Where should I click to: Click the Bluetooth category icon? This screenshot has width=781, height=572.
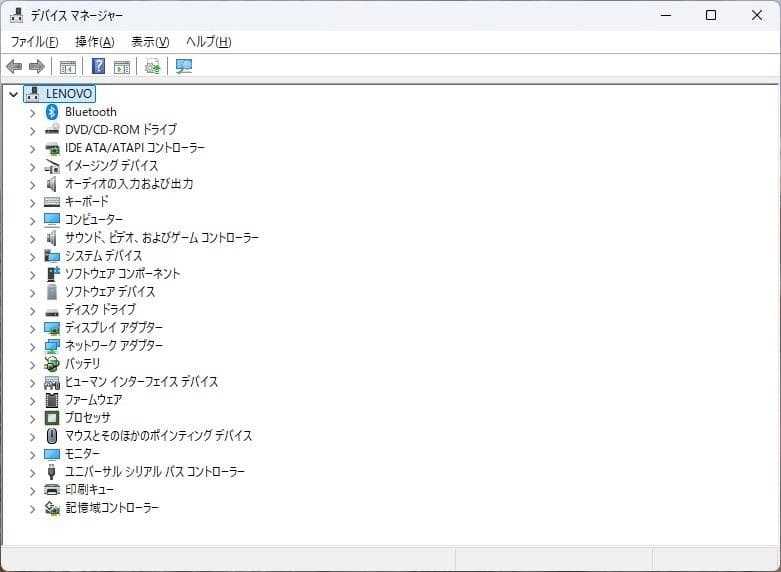tap(52, 112)
